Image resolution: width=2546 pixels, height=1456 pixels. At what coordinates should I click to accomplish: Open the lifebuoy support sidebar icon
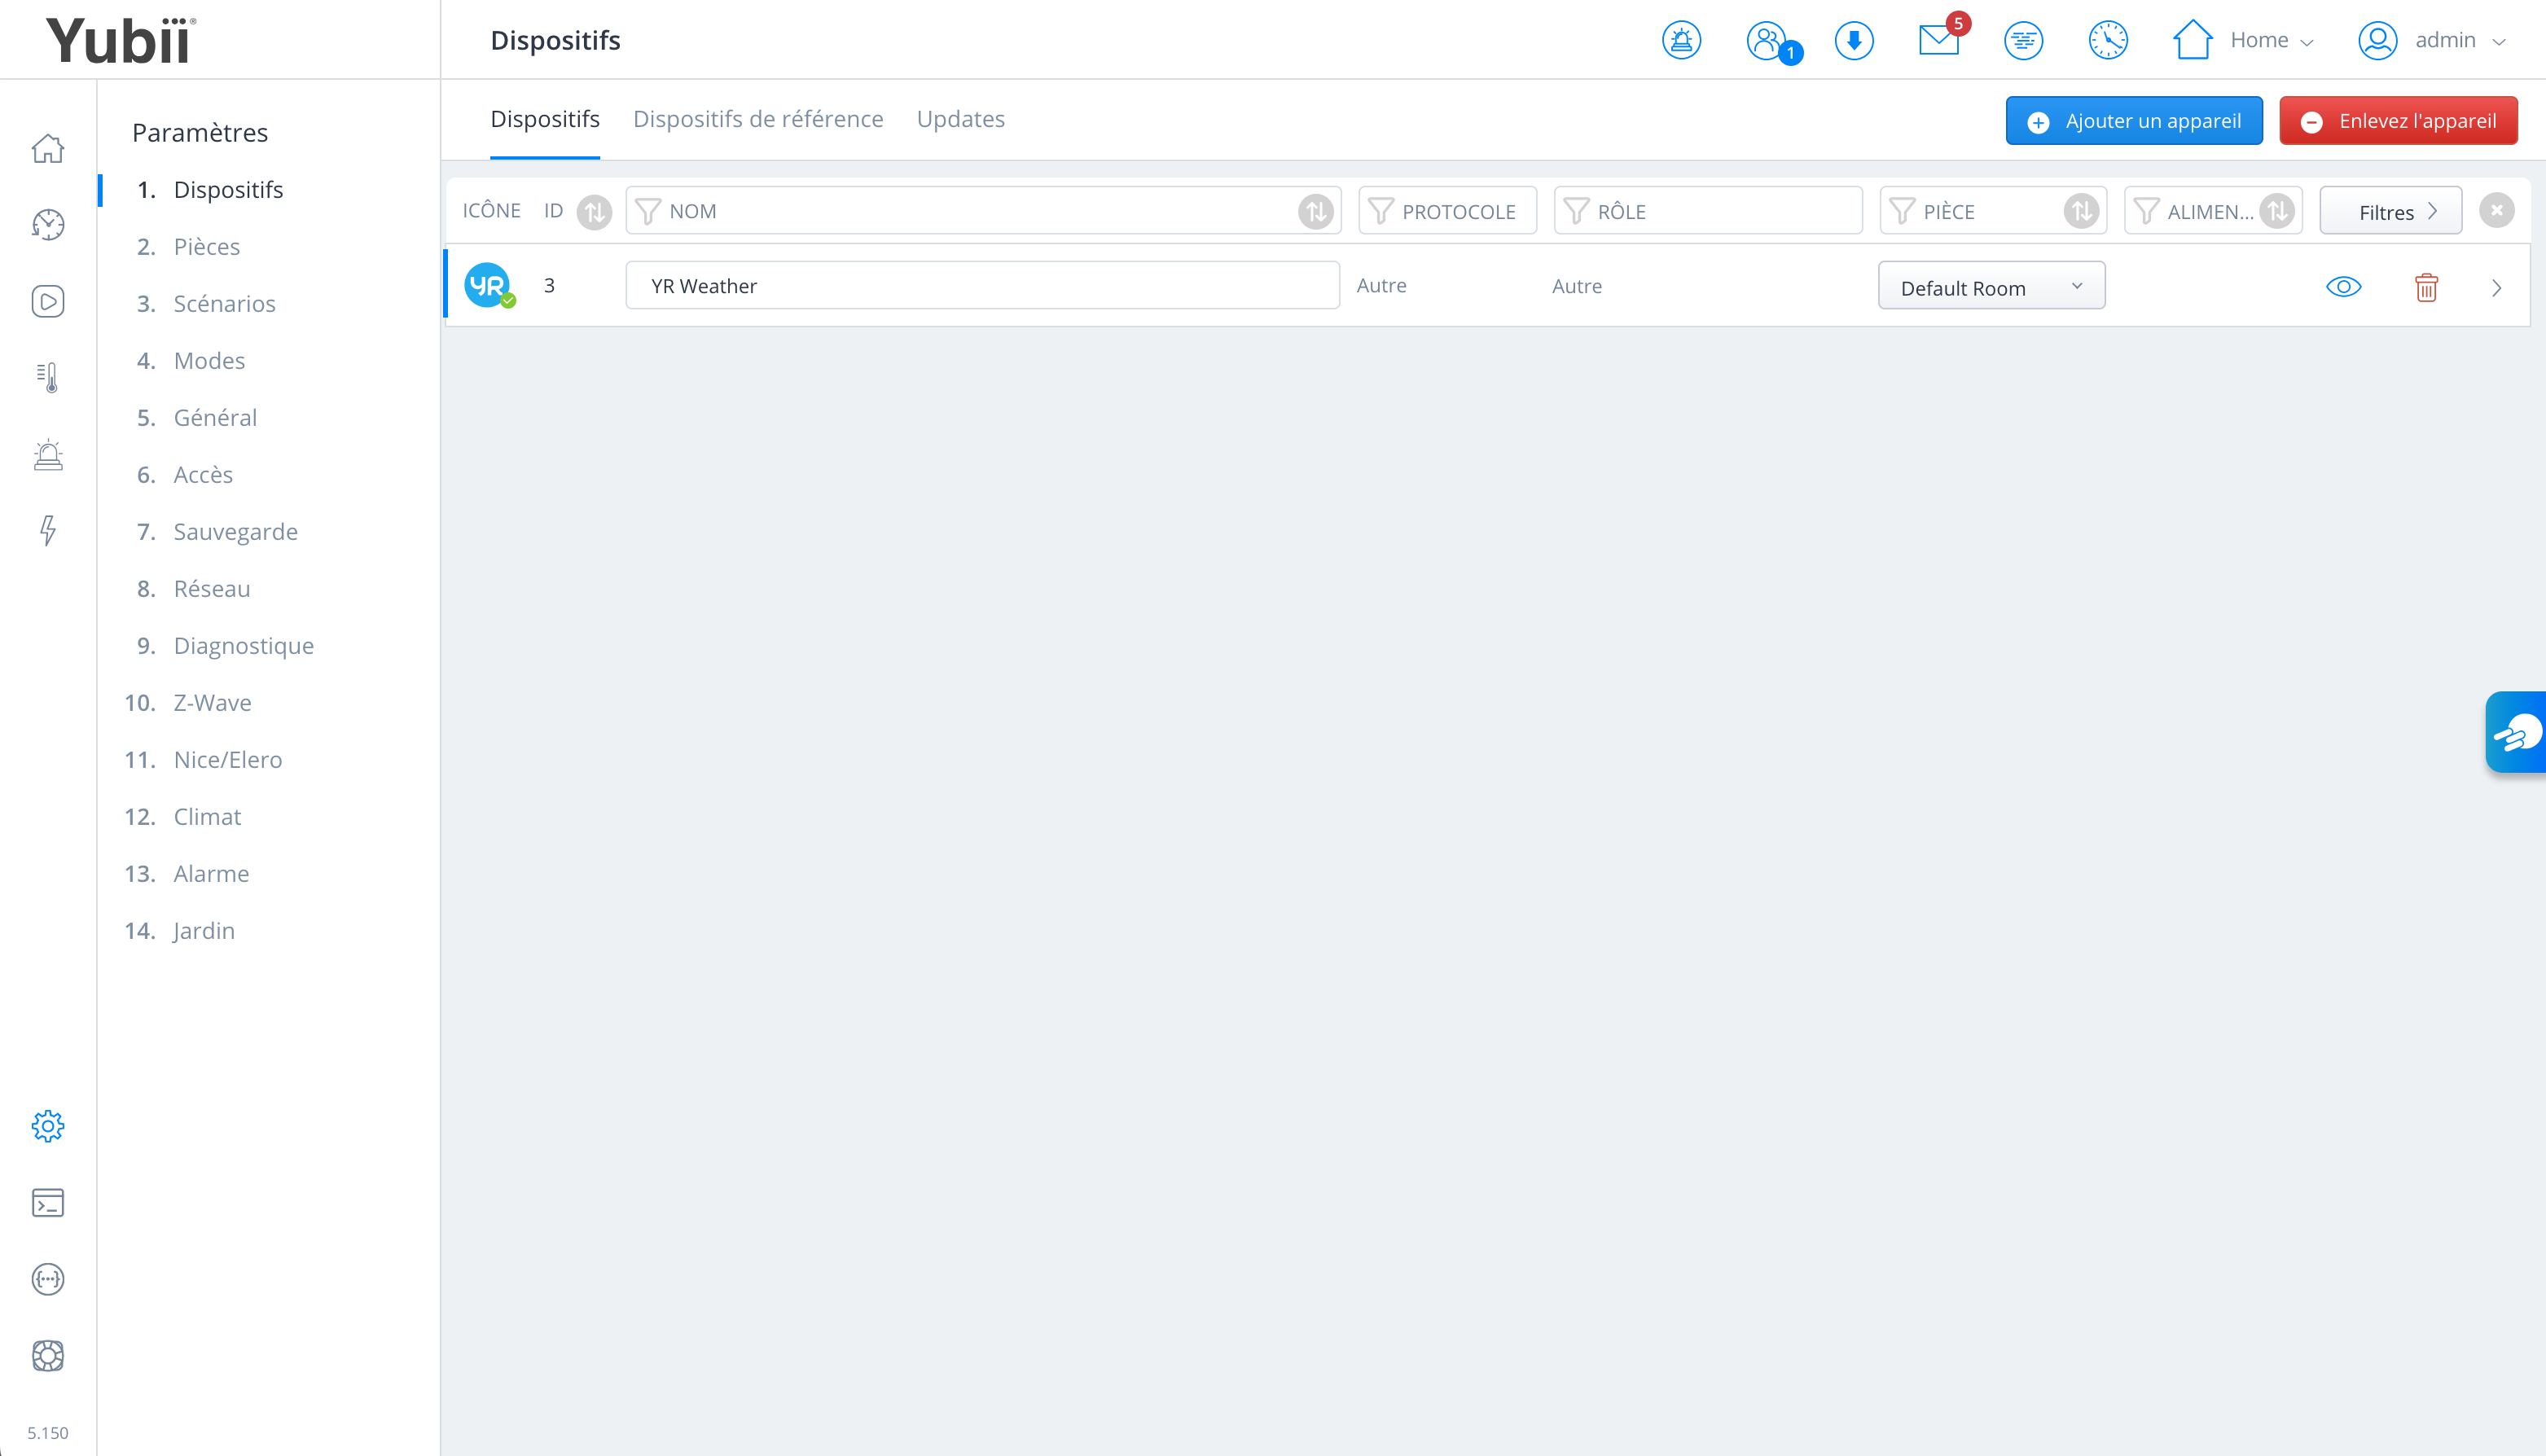pos(48,1356)
